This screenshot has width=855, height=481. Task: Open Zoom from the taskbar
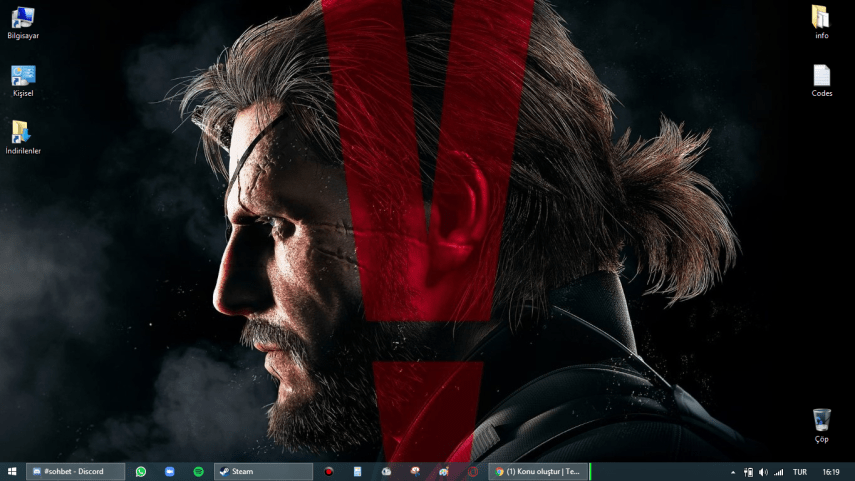pos(170,472)
